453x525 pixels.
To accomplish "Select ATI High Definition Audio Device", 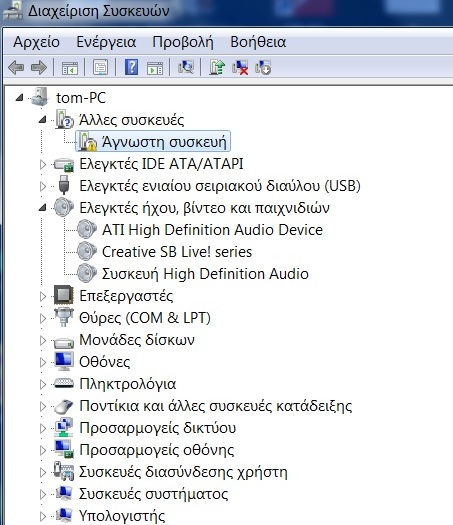I will 212,230.
